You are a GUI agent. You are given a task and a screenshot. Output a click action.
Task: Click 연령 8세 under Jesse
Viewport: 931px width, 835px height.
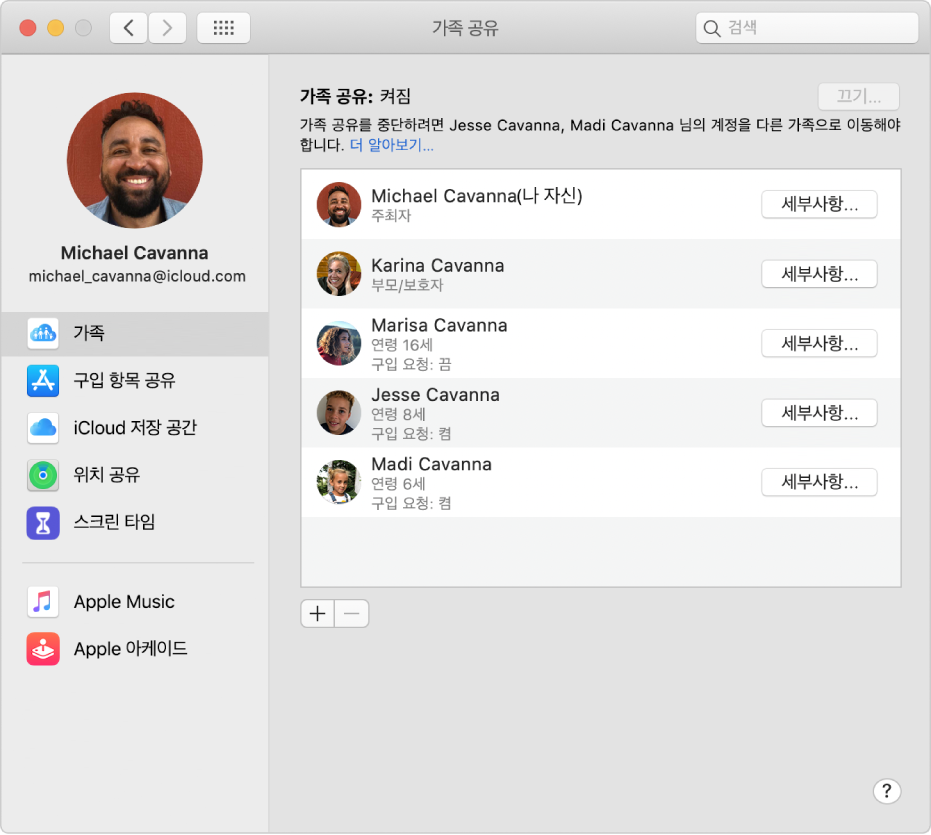tap(398, 415)
